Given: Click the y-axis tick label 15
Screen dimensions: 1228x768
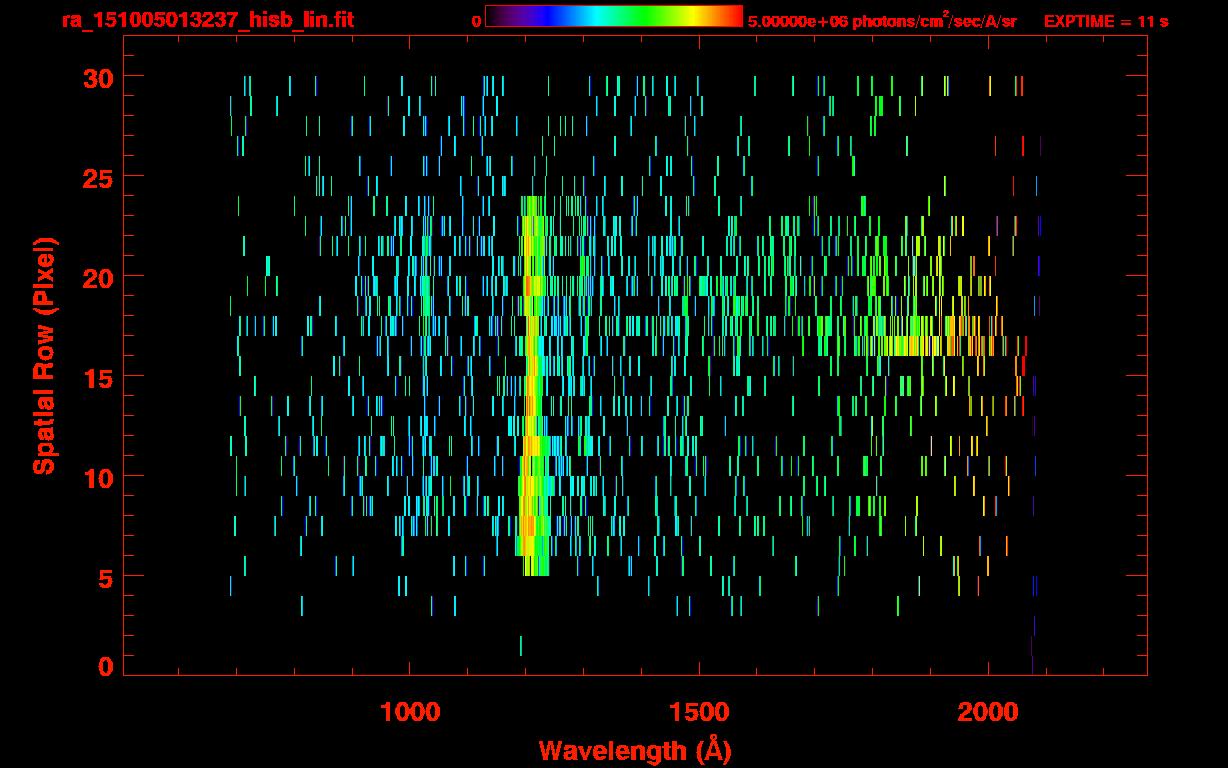Looking at the screenshot, I should (97, 377).
